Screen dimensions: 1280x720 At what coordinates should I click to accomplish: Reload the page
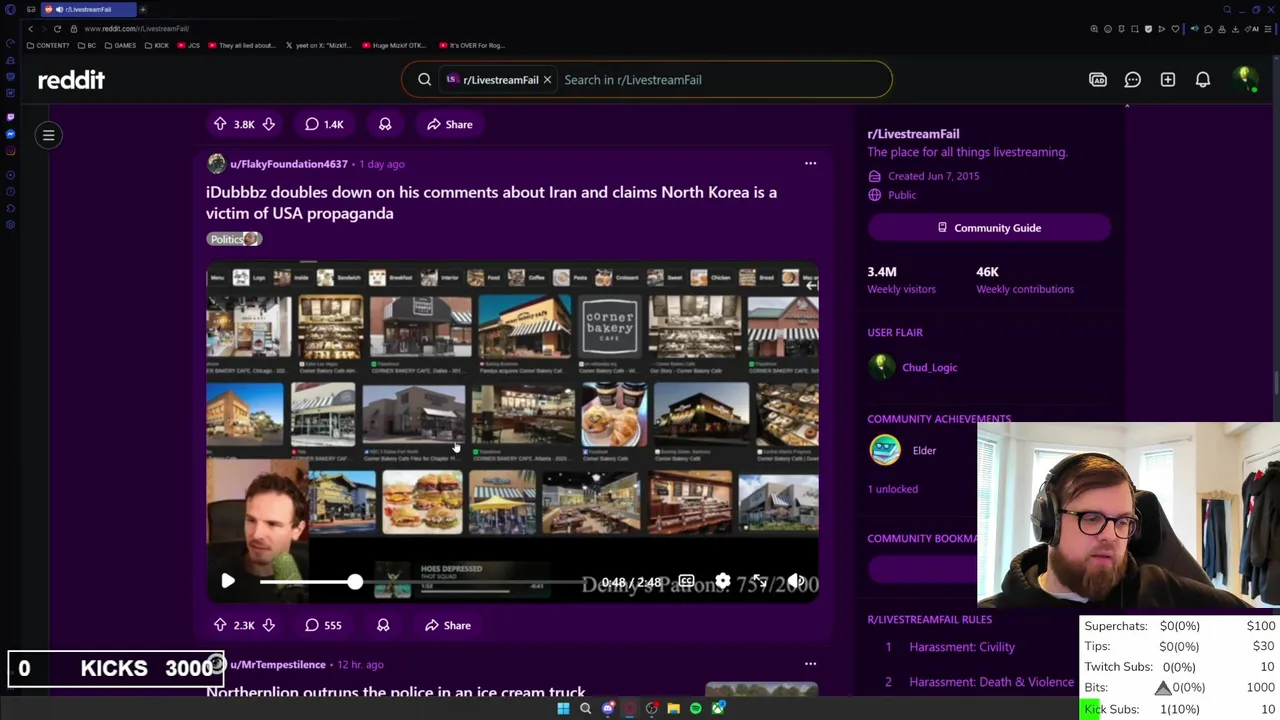point(57,29)
